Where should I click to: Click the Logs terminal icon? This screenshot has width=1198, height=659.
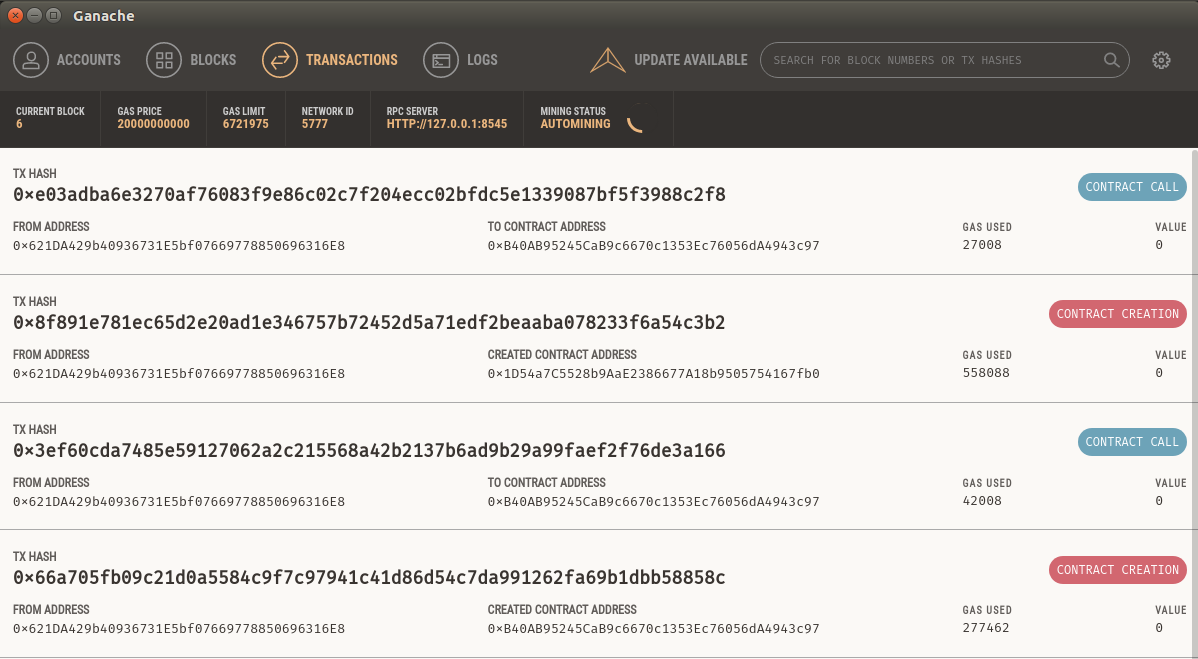[441, 60]
